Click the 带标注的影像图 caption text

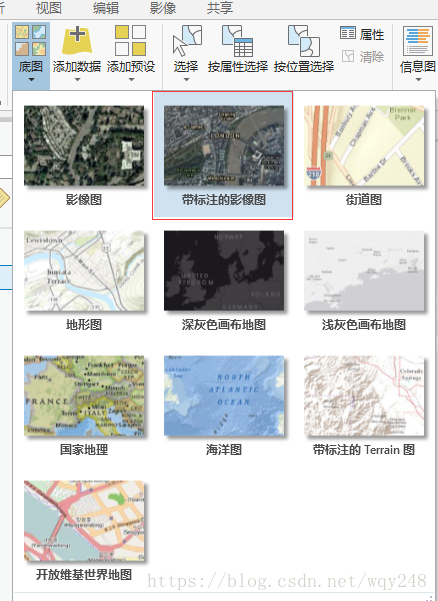(x=224, y=200)
